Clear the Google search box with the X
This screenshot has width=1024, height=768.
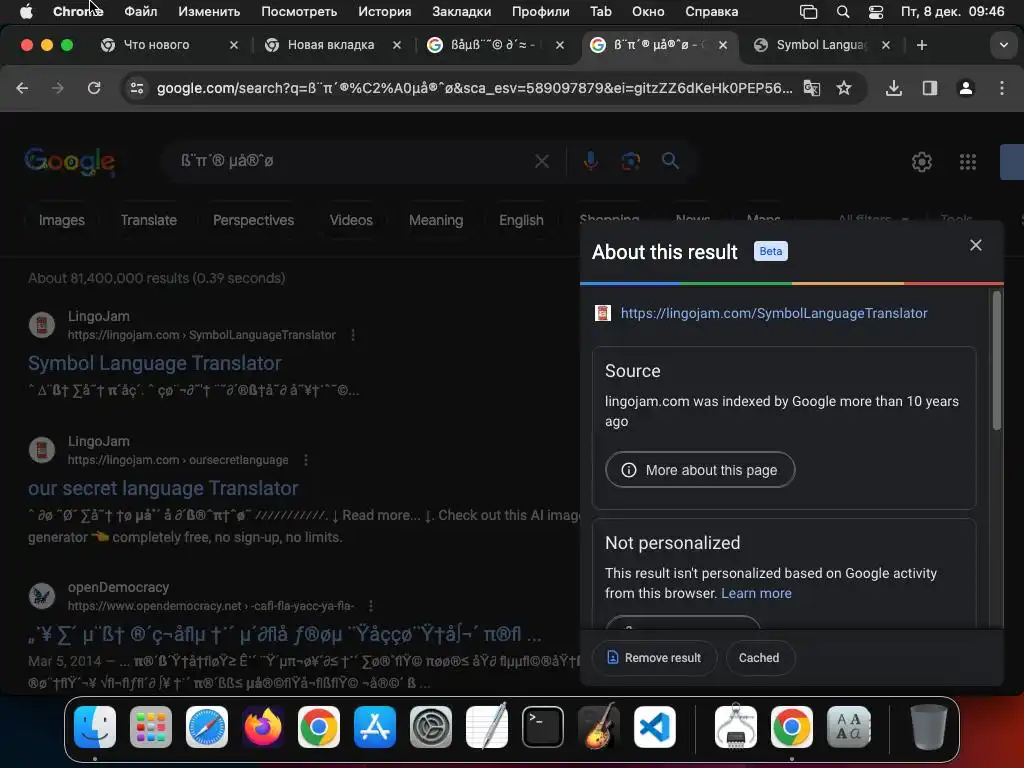(541, 161)
